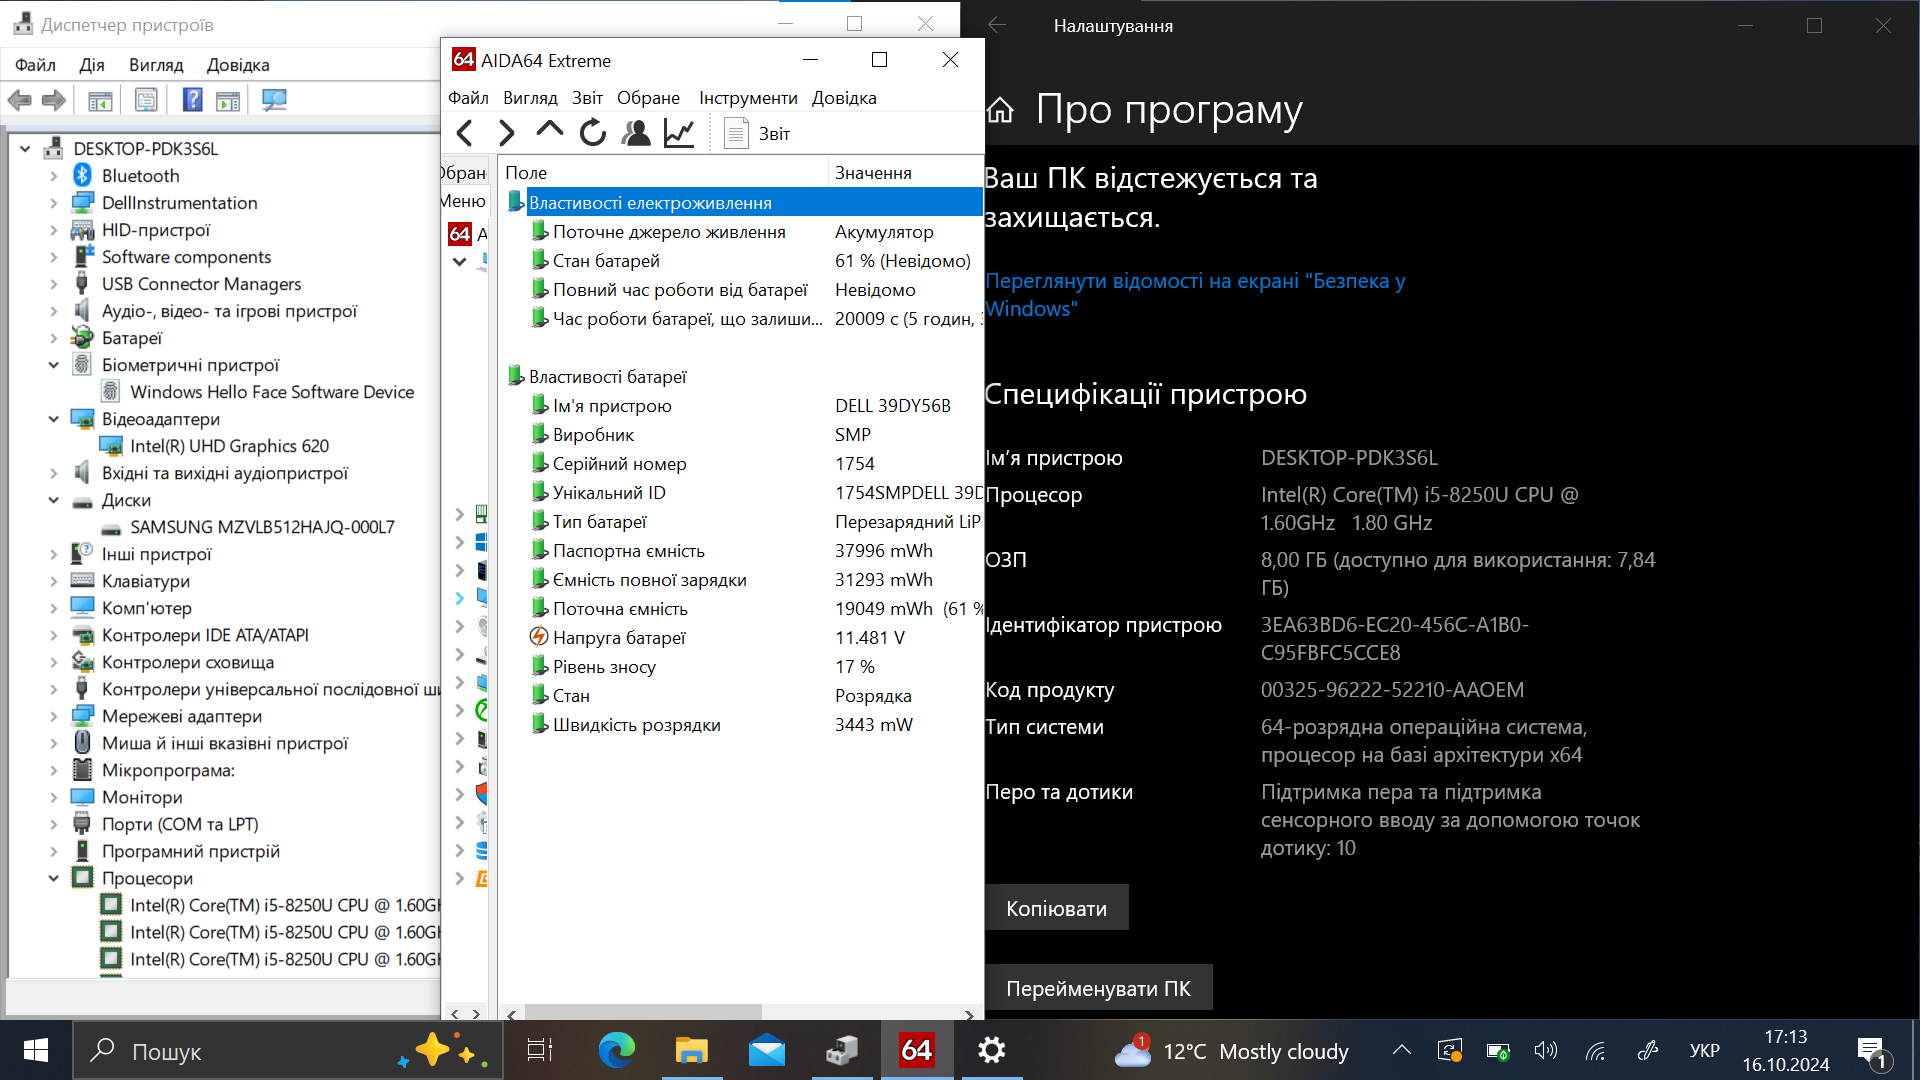Screen dimensions: 1920x1080
Task: Open Довідка menu in Device Manager
Action: coord(238,65)
